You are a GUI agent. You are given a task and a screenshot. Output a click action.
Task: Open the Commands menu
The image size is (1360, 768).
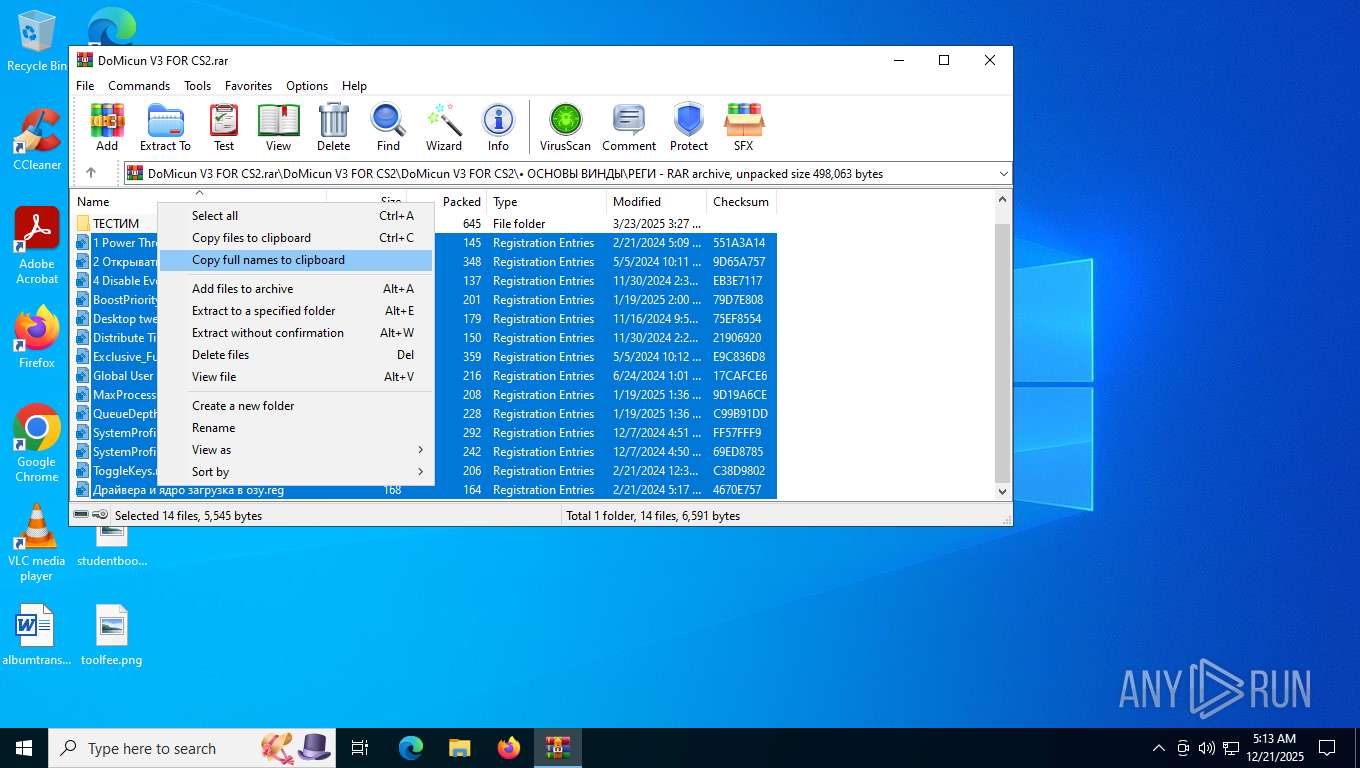tap(139, 86)
